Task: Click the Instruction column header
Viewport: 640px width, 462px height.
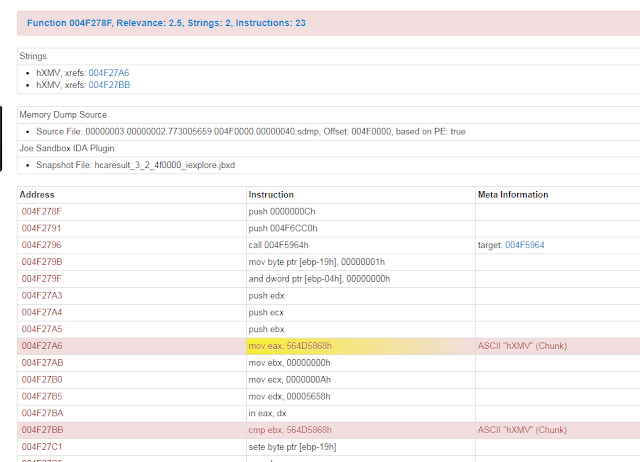Action: coord(271,195)
